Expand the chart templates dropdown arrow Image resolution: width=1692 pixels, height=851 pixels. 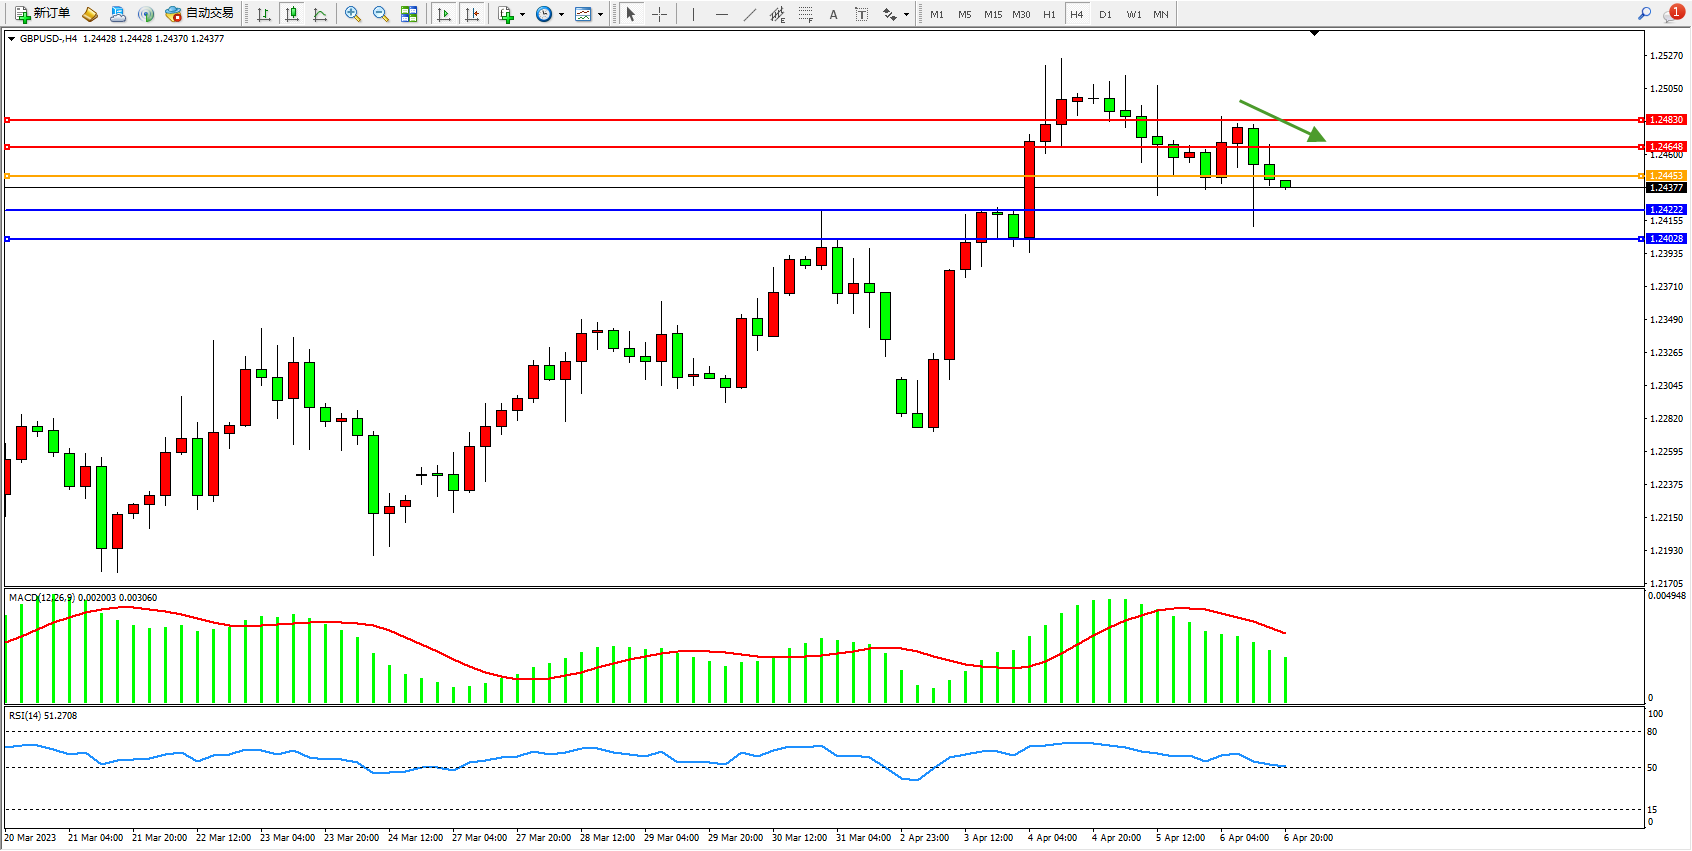click(x=600, y=14)
